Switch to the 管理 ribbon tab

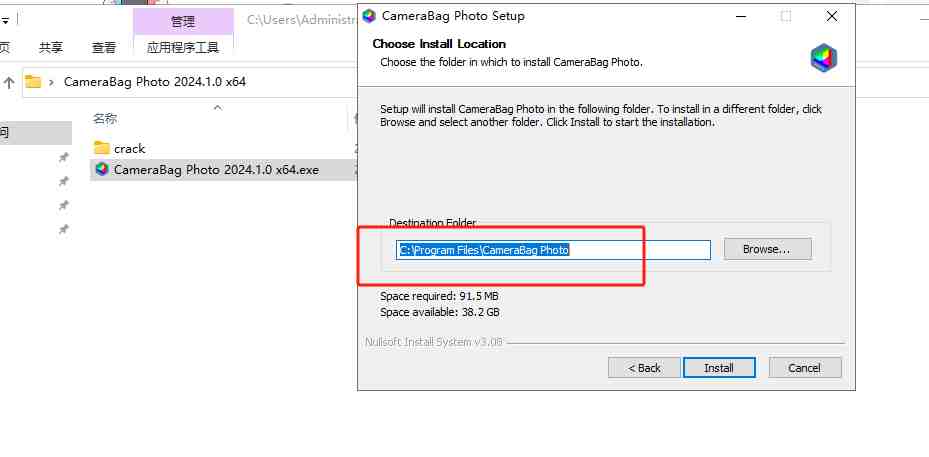183,21
